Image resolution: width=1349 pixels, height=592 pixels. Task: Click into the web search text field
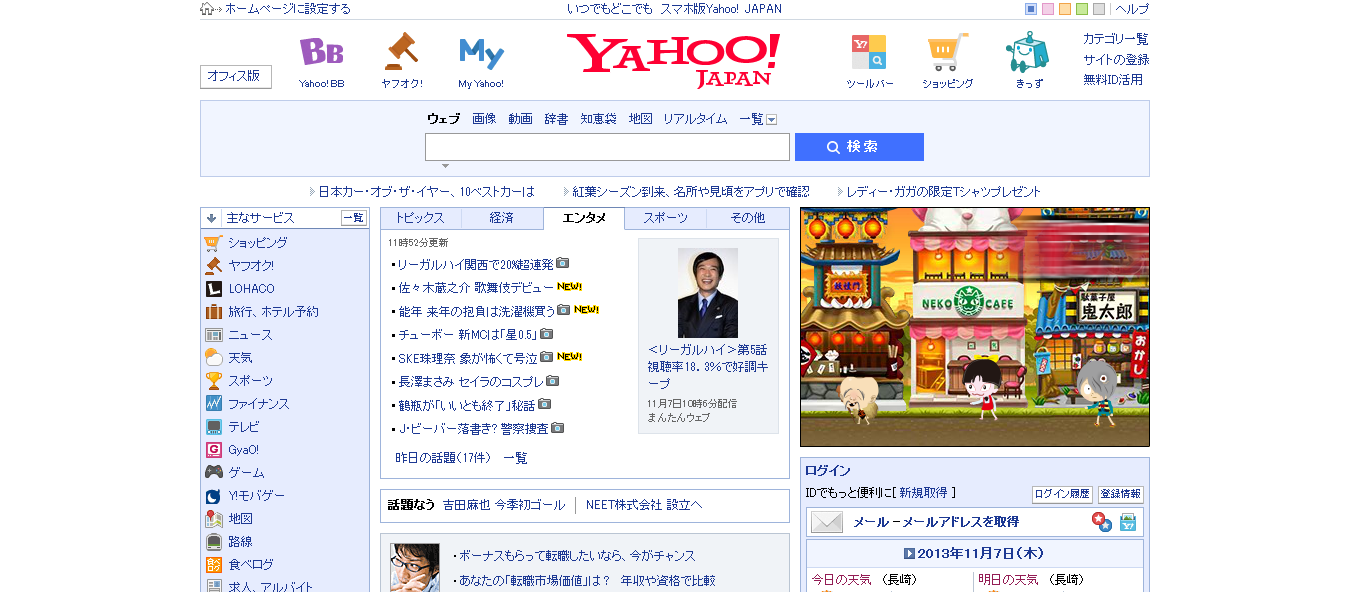point(607,147)
